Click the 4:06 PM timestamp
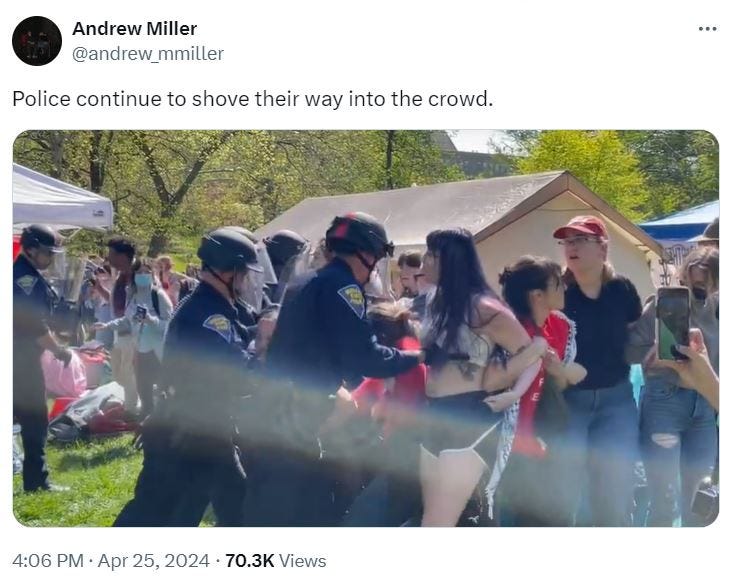Viewport: 732px width, 582px height. (x=48, y=561)
